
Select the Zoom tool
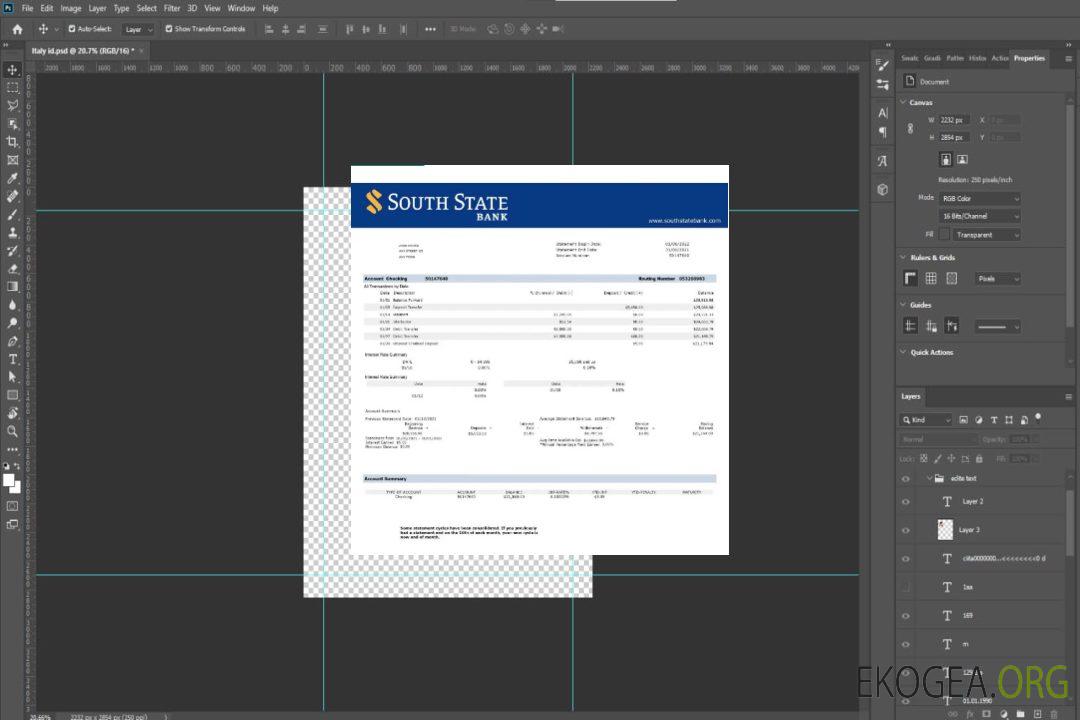point(12,431)
